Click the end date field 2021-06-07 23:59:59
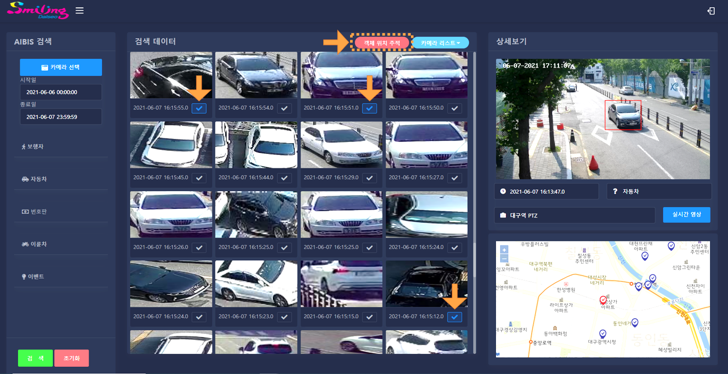The image size is (728, 374). [x=61, y=117]
